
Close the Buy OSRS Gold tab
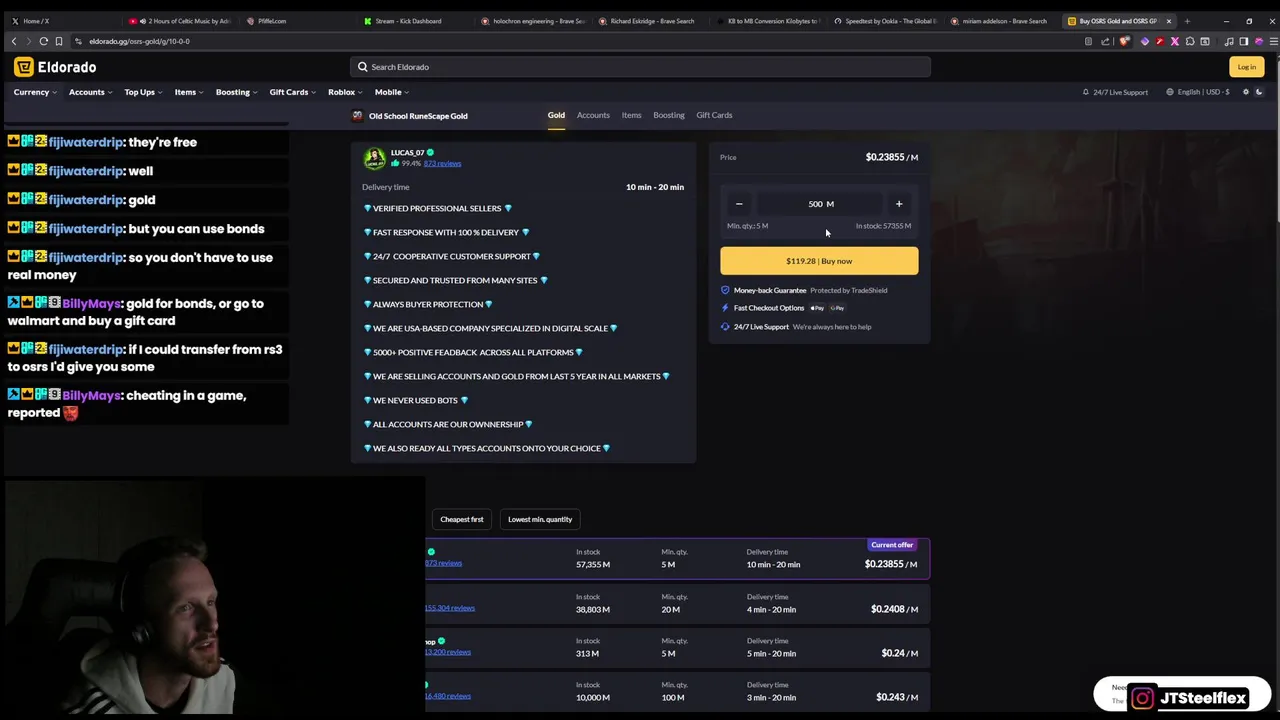(x=1168, y=21)
